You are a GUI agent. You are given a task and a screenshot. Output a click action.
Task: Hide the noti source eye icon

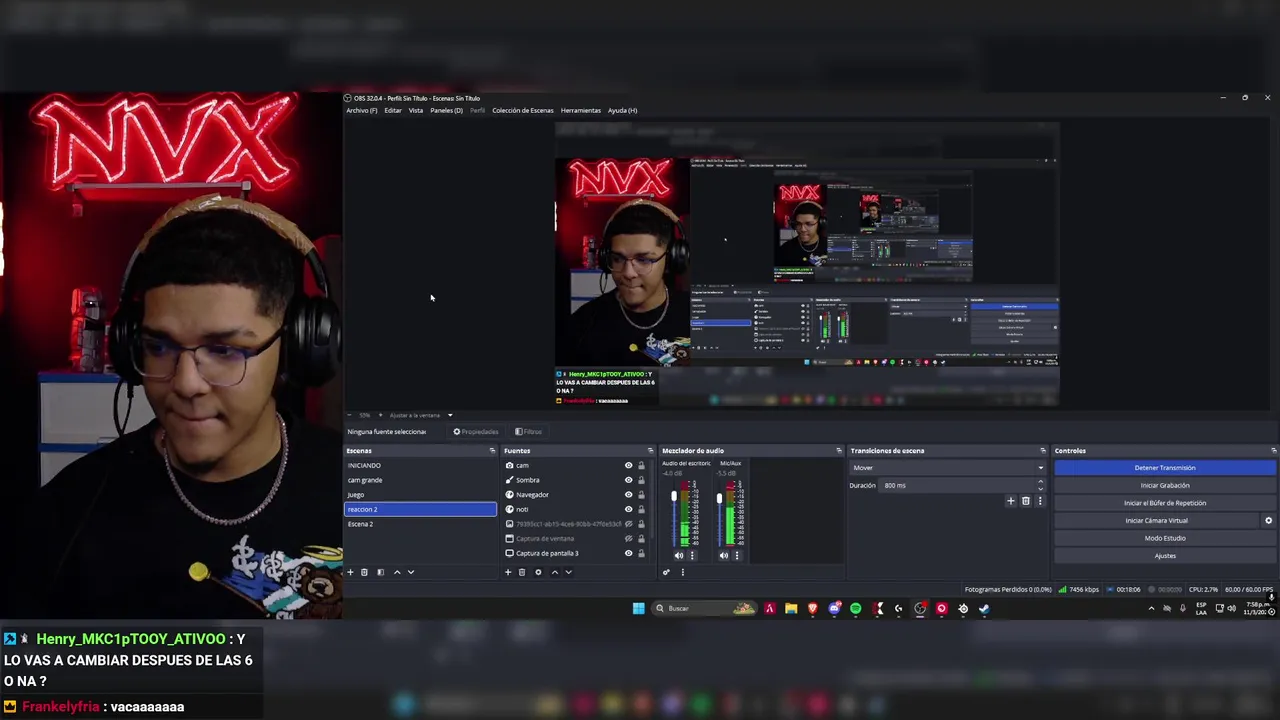tap(628, 509)
